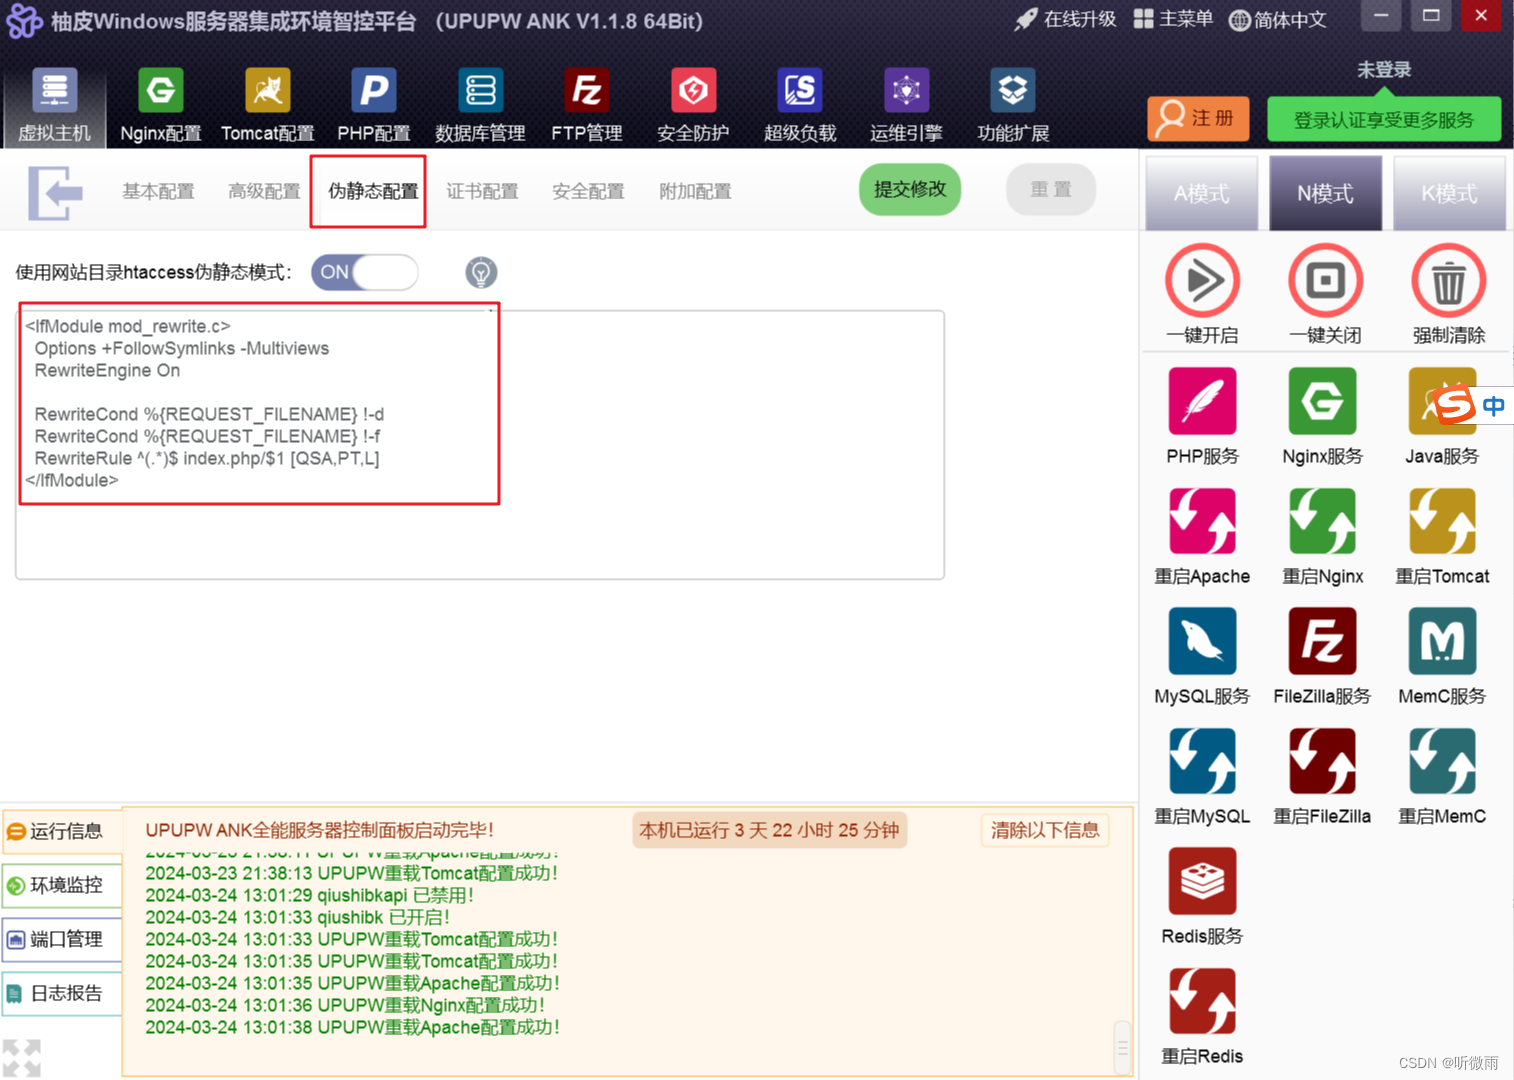Click 重置 reset button
This screenshot has width=1514, height=1080.
[1051, 189]
